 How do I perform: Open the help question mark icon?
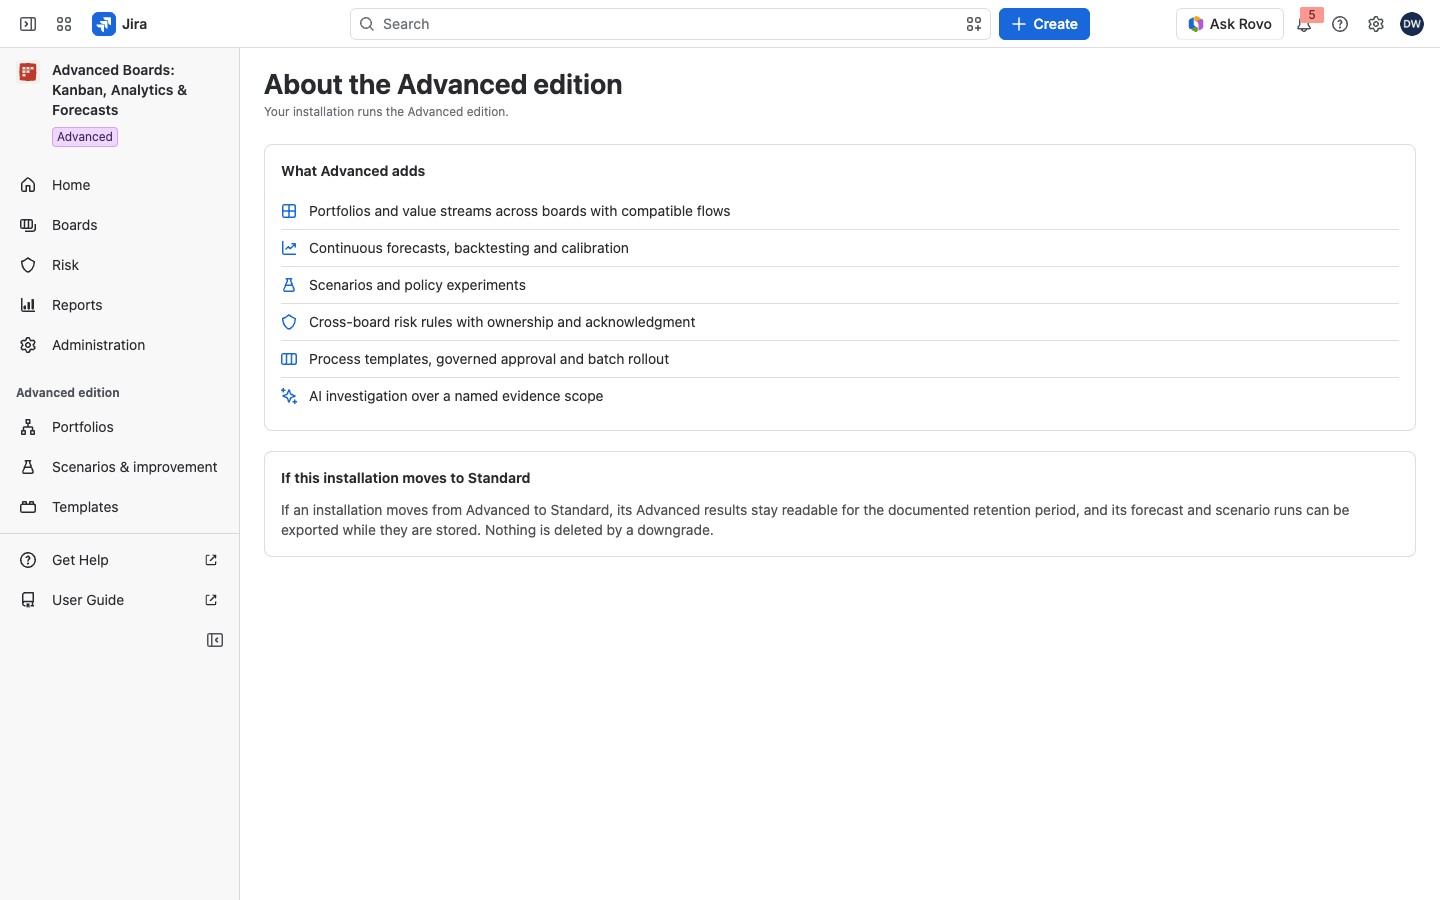pos(1340,24)
